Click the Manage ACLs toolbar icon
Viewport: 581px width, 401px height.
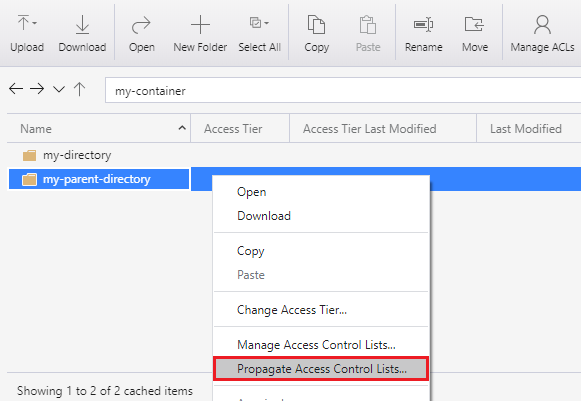pyautogui.click(x=542, y=24)
